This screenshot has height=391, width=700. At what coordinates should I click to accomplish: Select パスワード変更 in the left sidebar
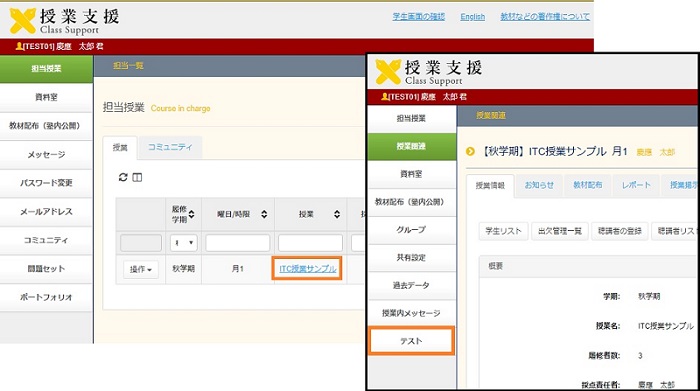coord(46,183)
